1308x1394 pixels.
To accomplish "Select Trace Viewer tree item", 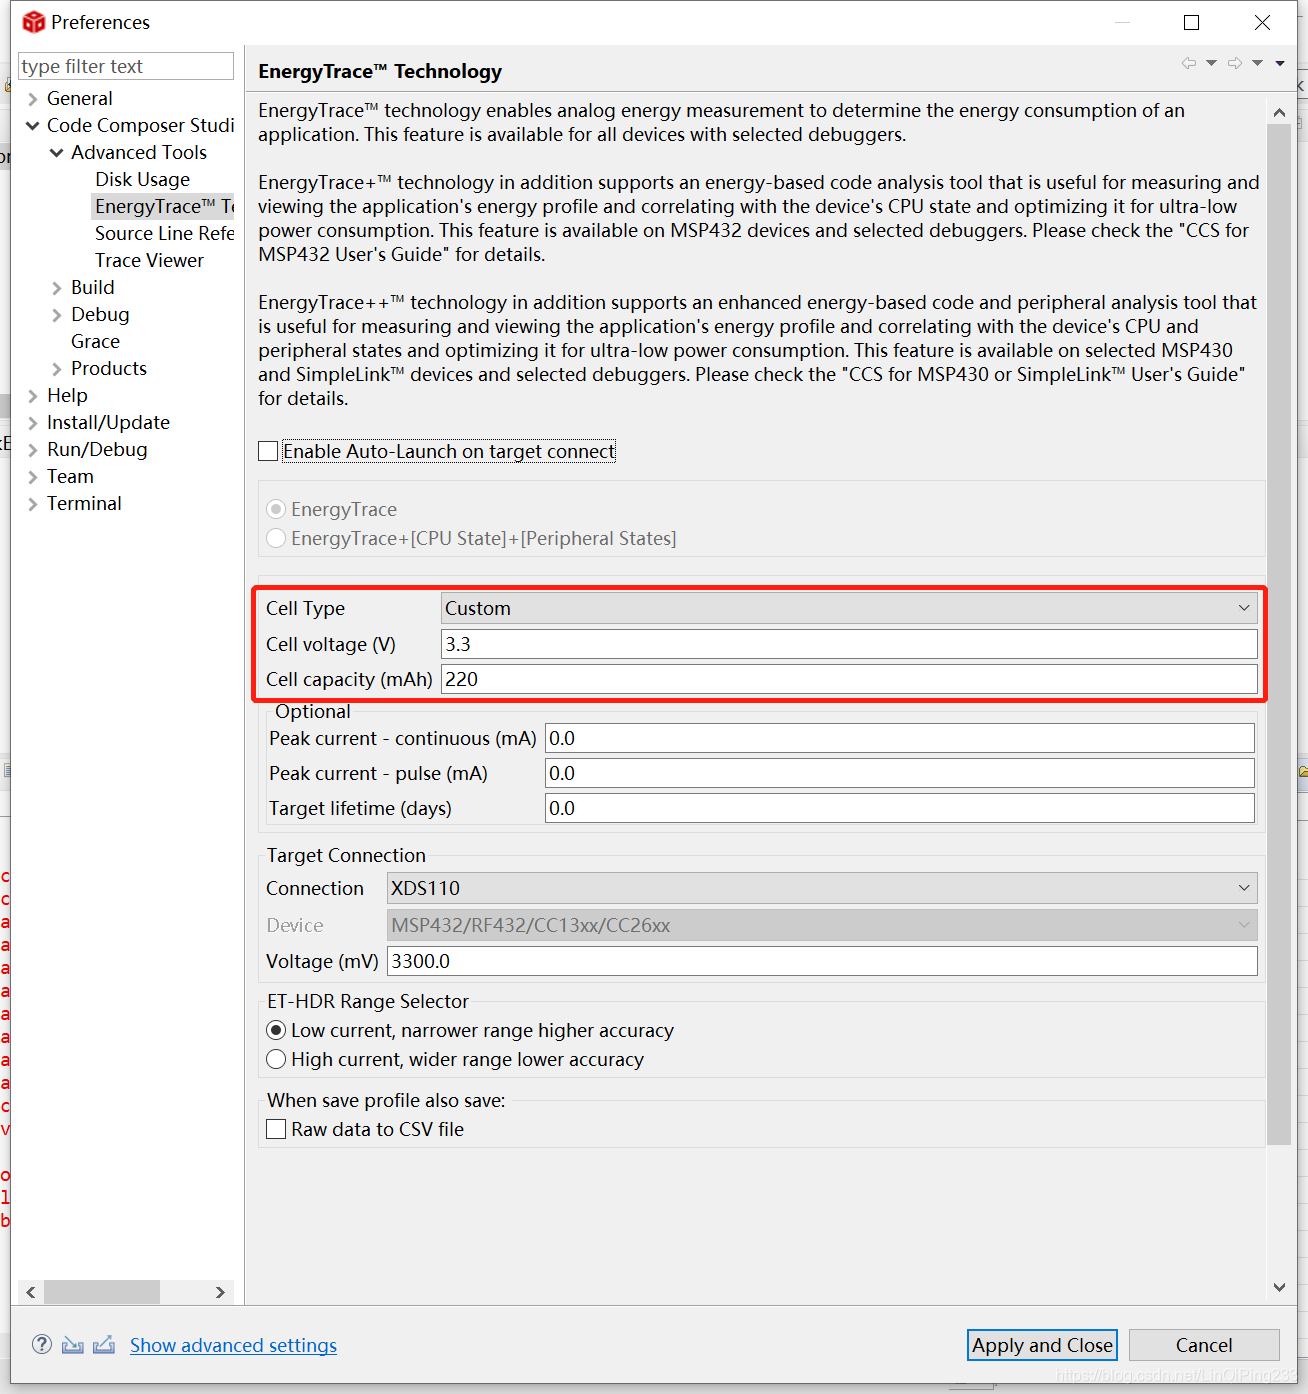I will tap(149, 260).
